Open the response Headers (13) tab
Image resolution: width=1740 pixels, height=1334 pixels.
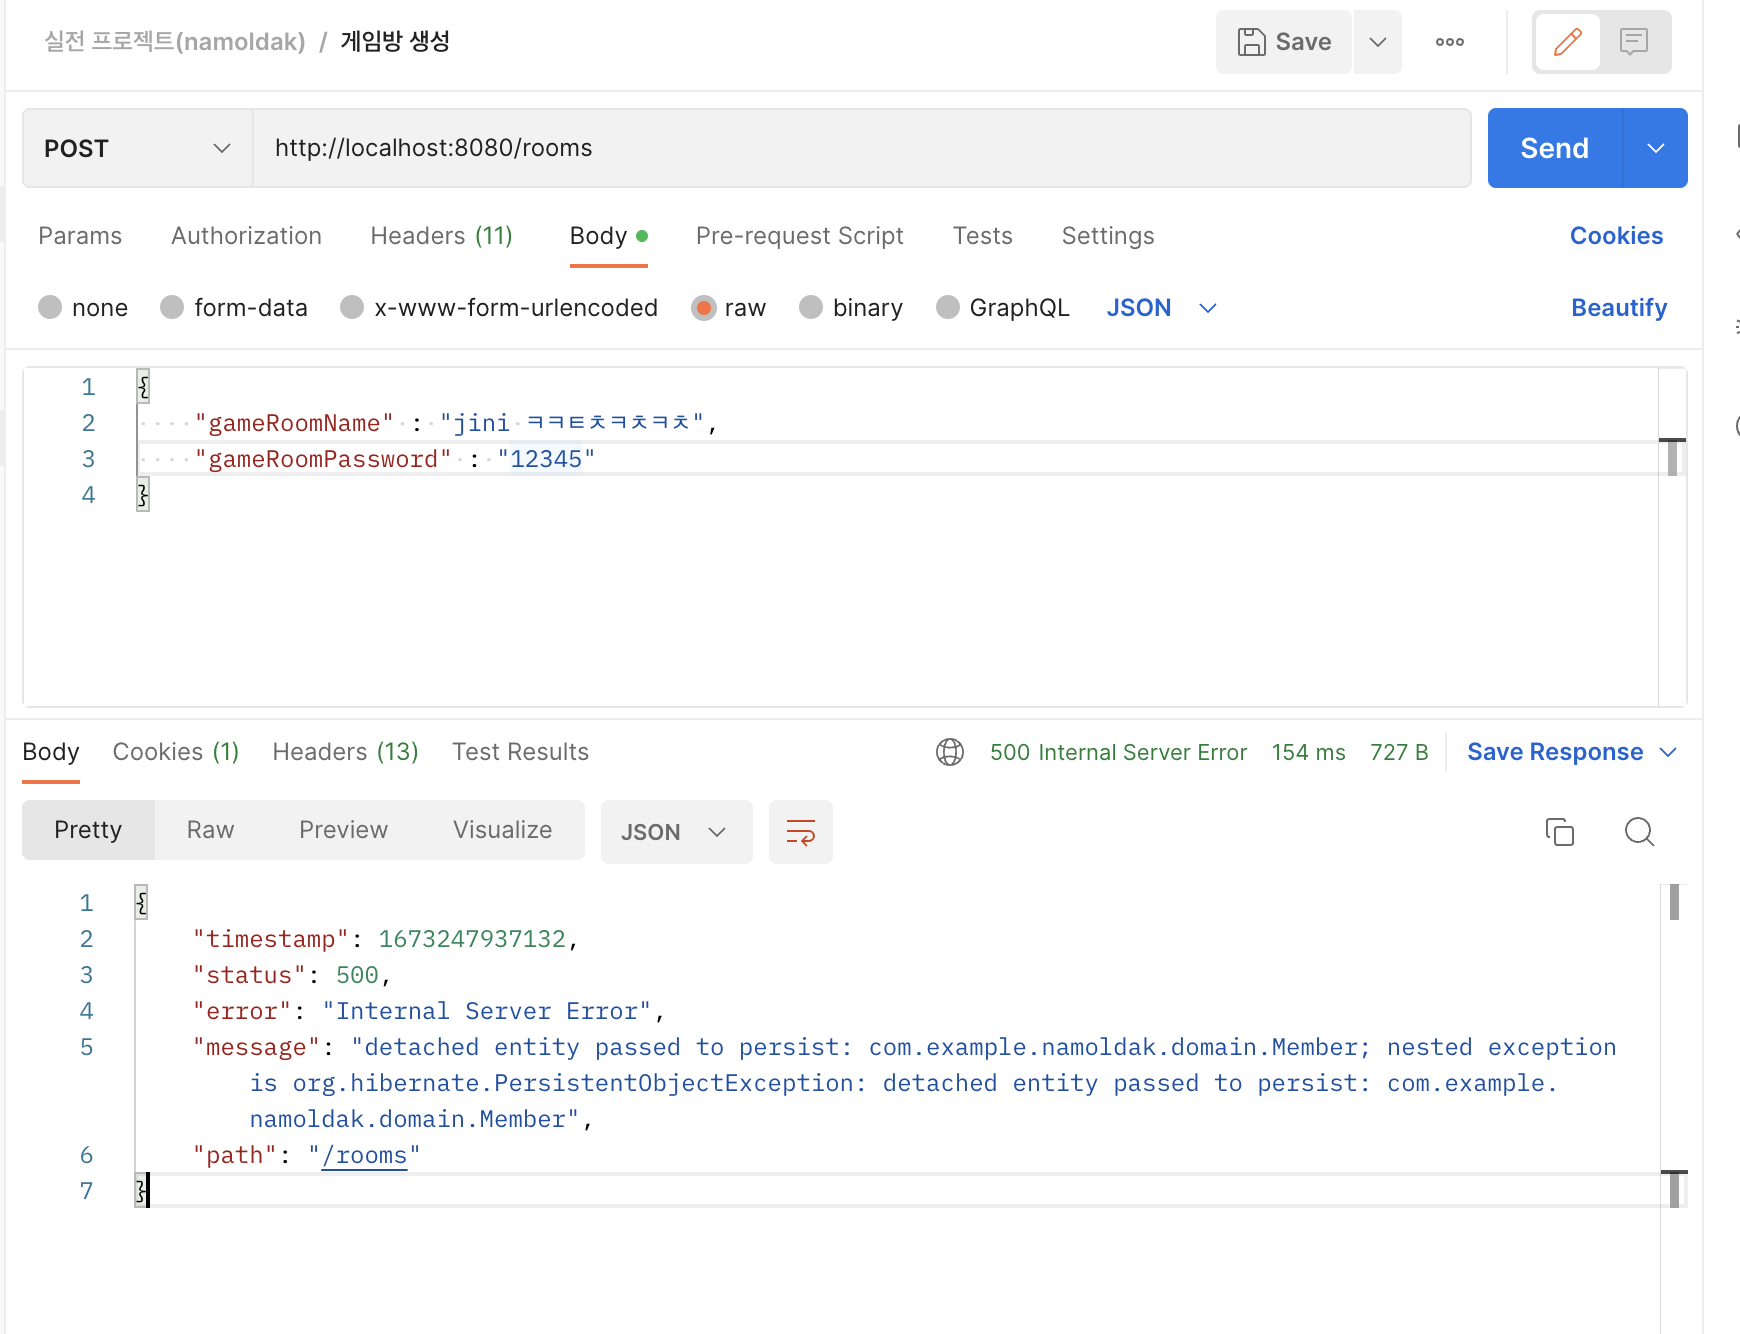tap(345, 752)
